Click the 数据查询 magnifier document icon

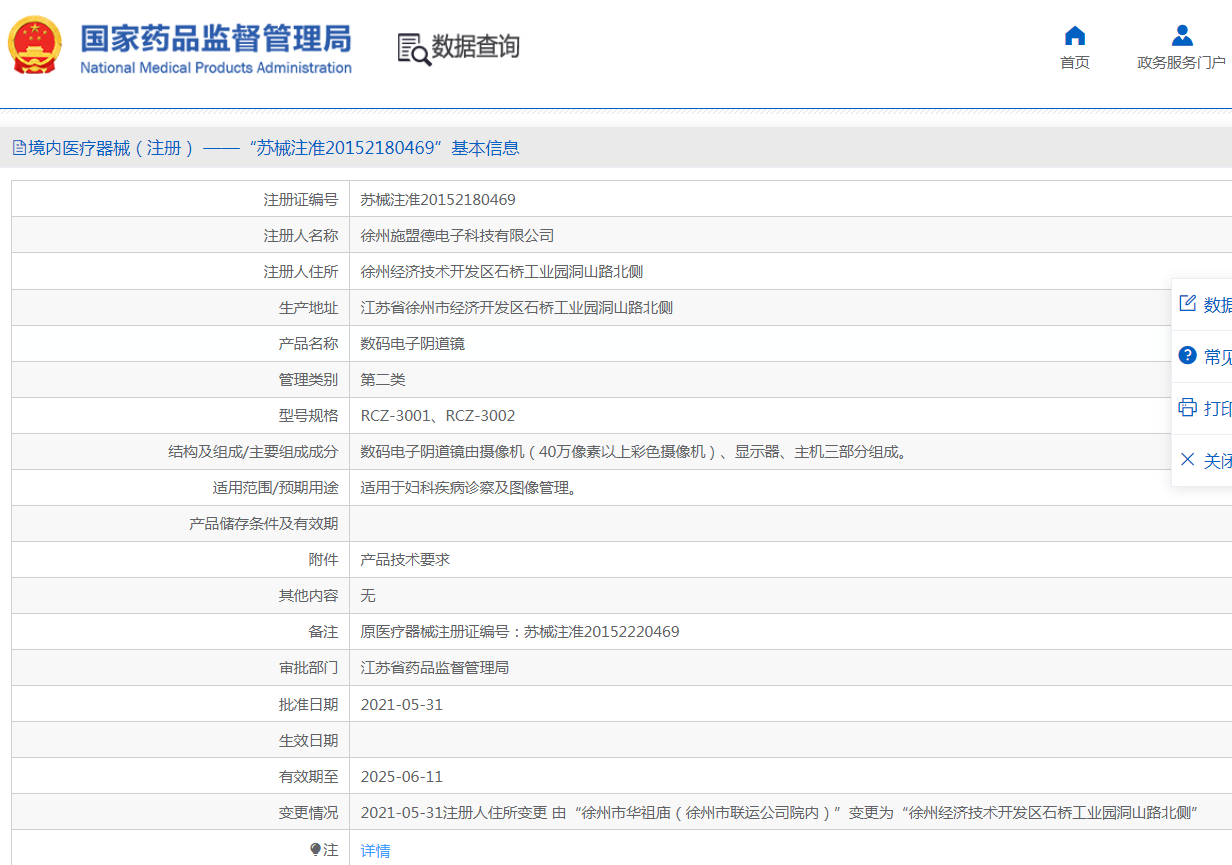[x=413, y=49]
